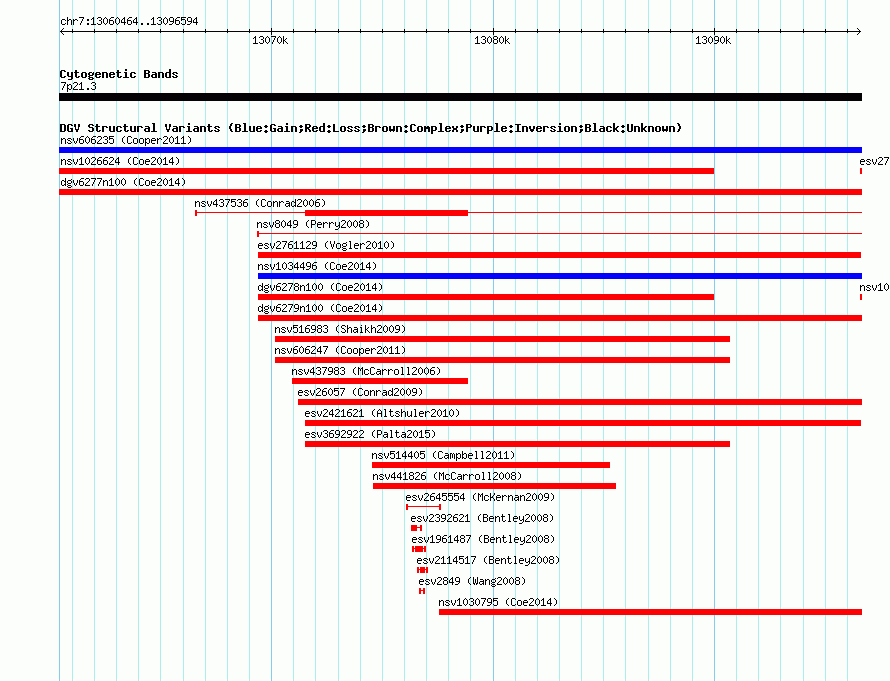Select the esv2421621 red bar
The image size is (890, 681).
tap(583, 423)
